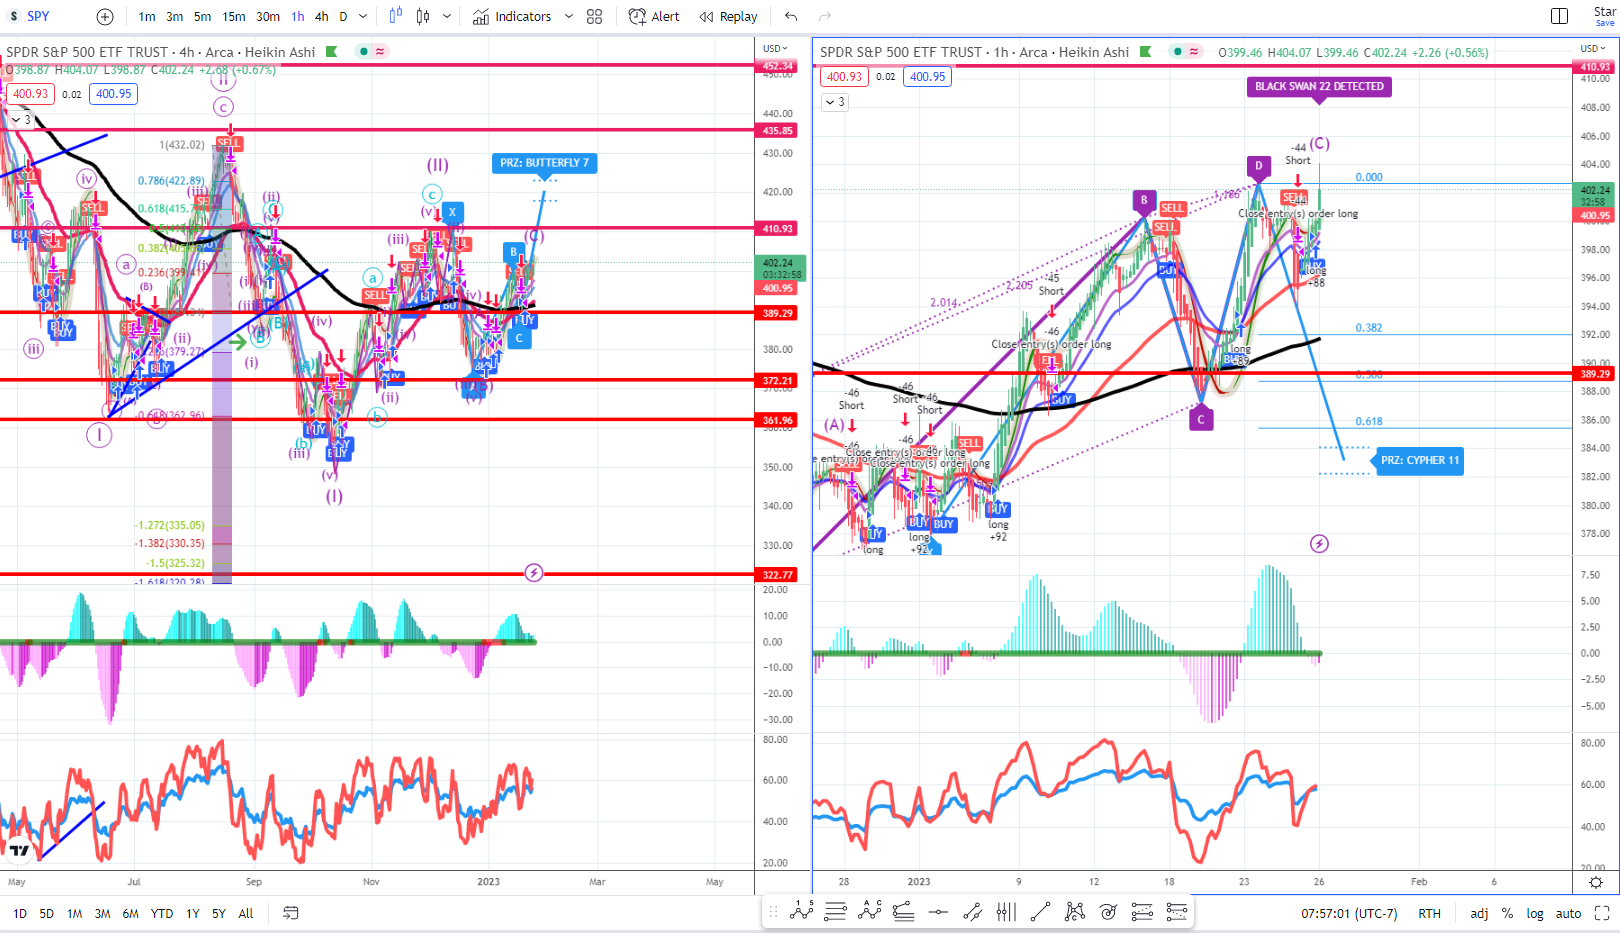Screen dimensions: 1620x935
Task: Select the 30m timeframe
Action: [268, 16]
